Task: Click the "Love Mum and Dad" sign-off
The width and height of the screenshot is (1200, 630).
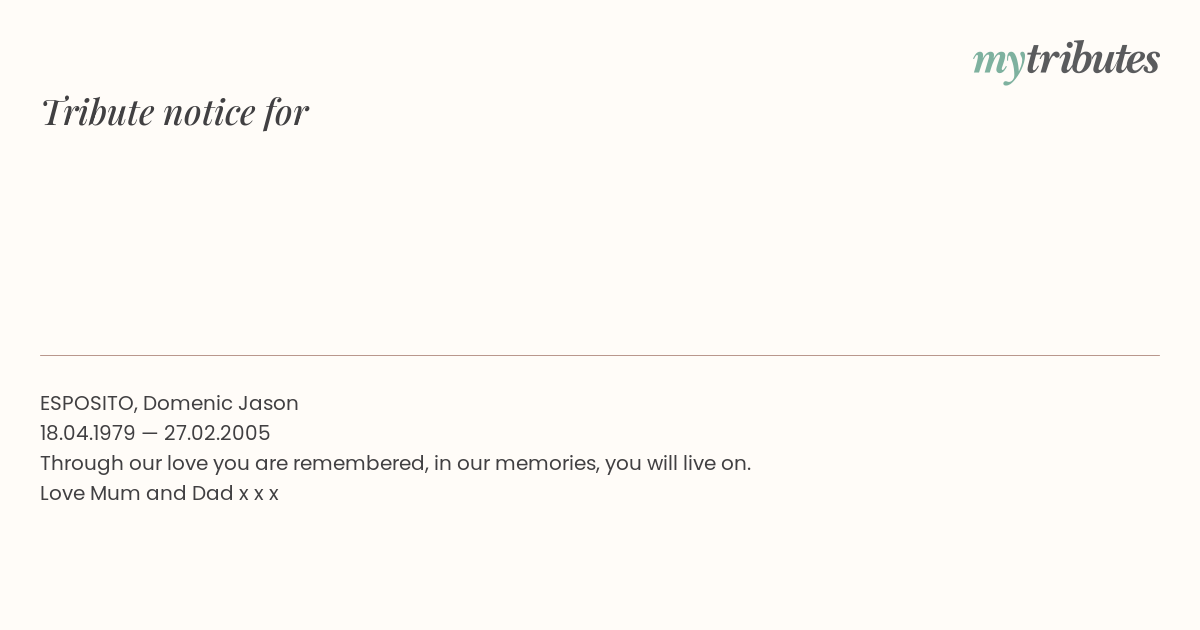Action: pos(137,493)
